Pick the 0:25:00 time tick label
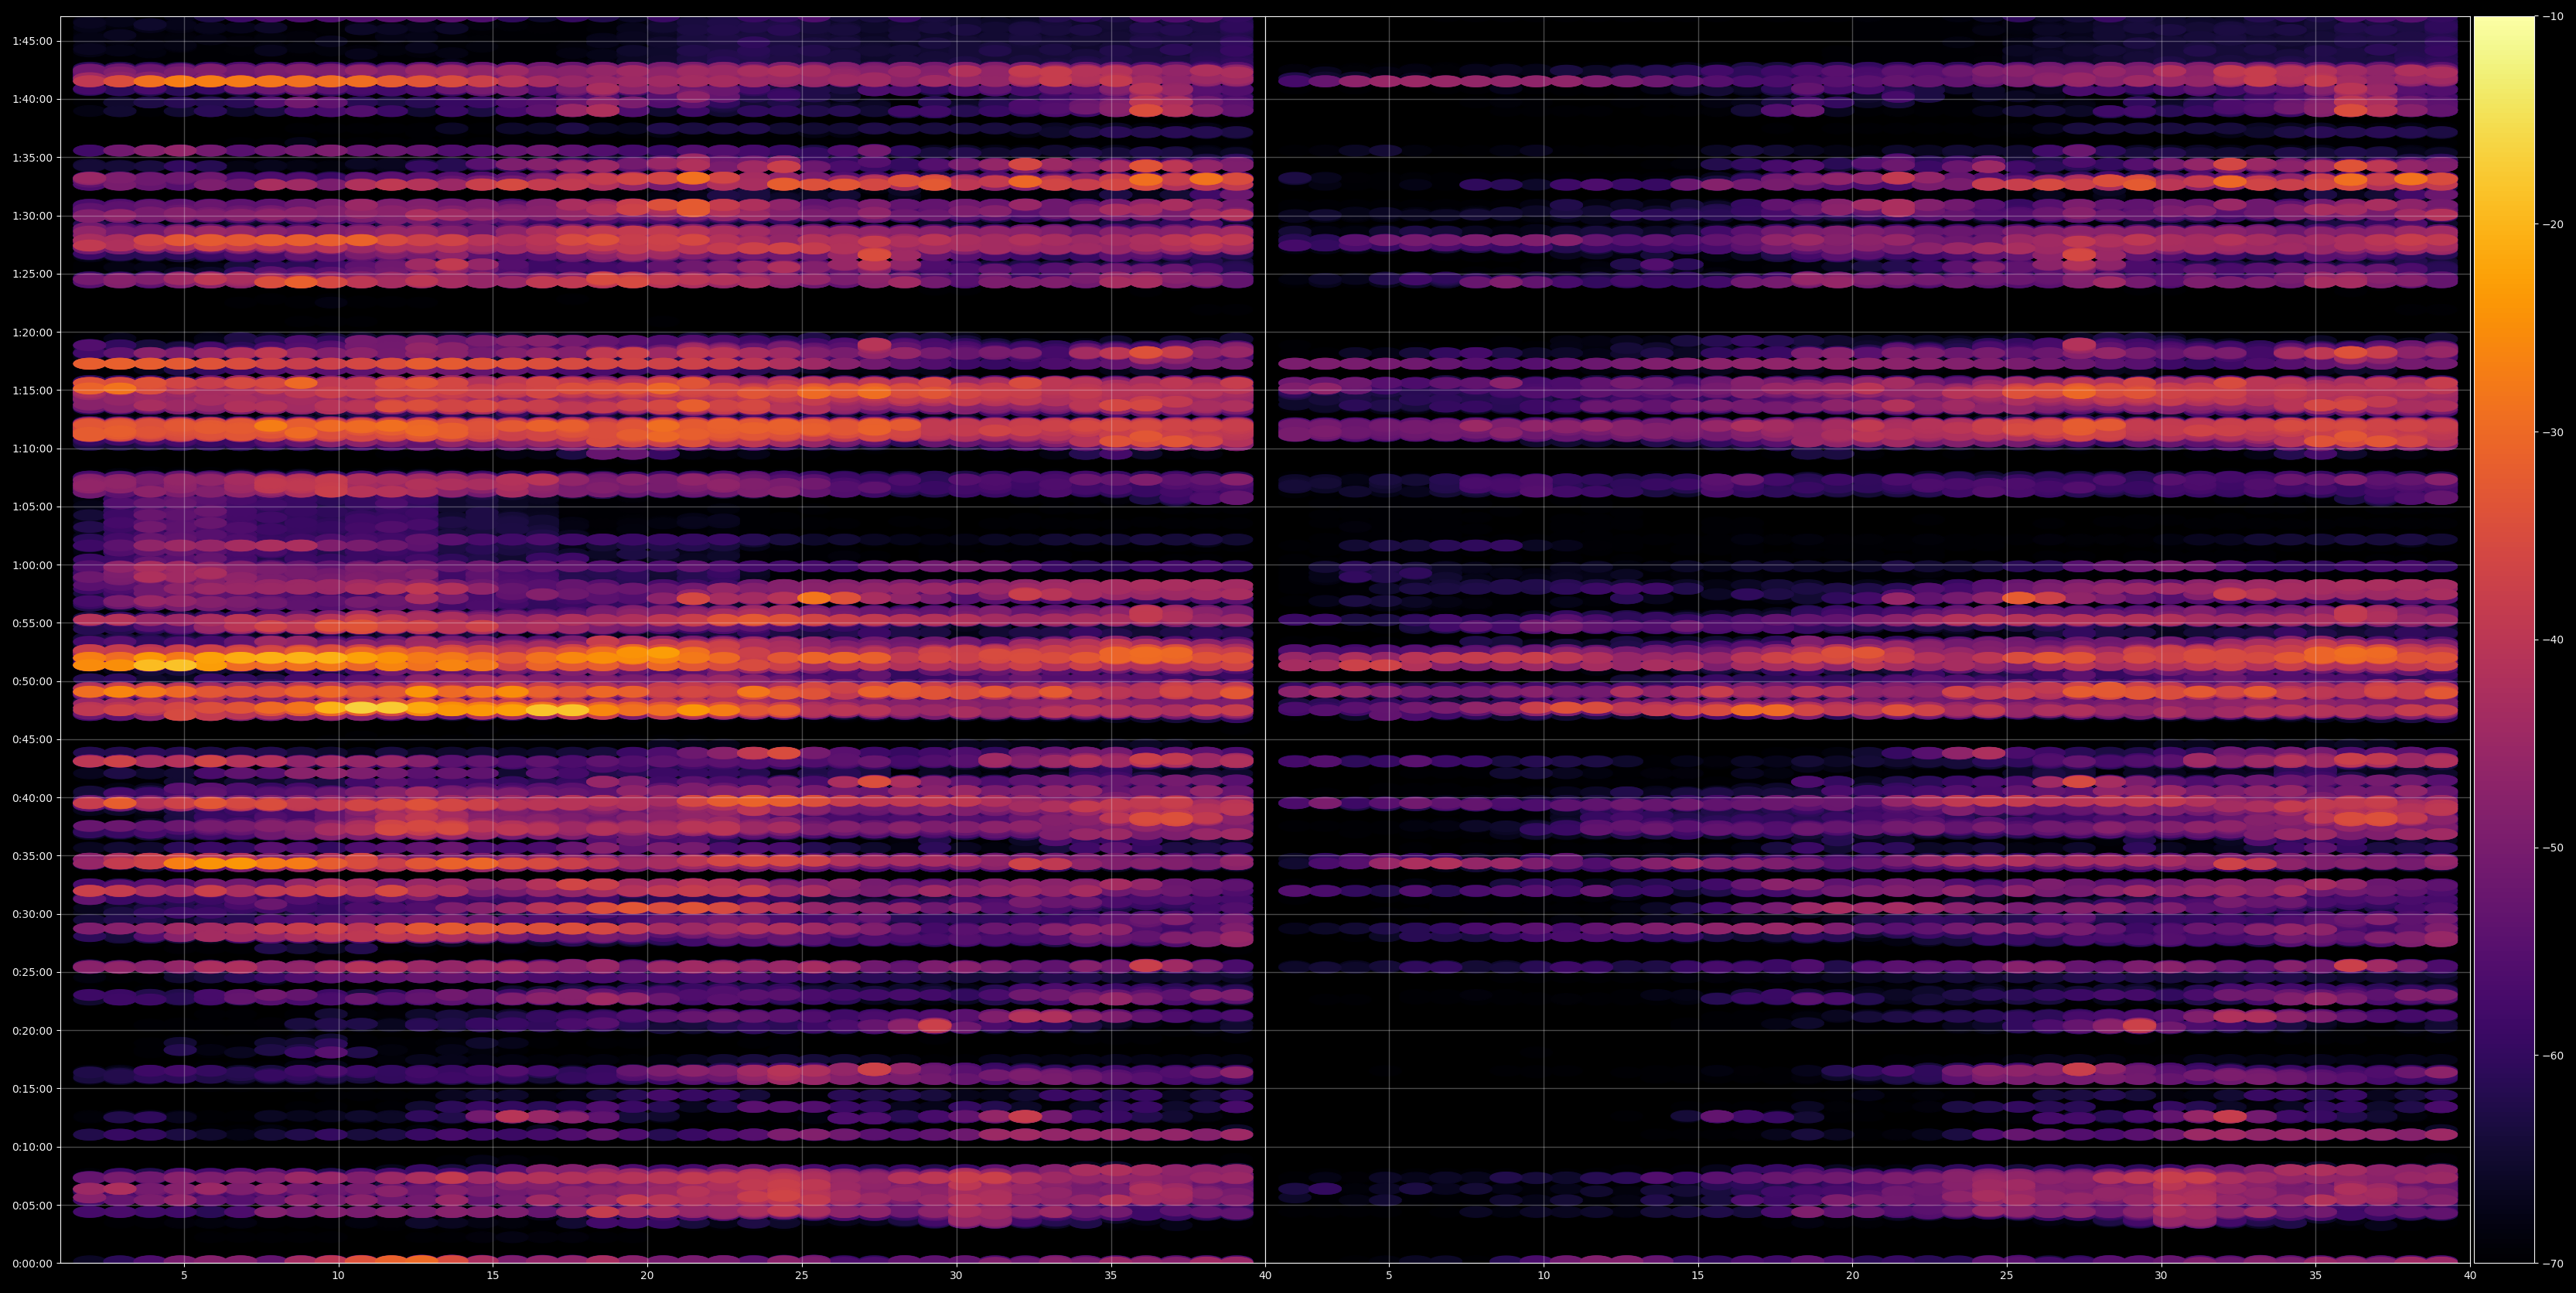Image resolution: width=2576 pixels, height=1293 pixels. point(32,972)
